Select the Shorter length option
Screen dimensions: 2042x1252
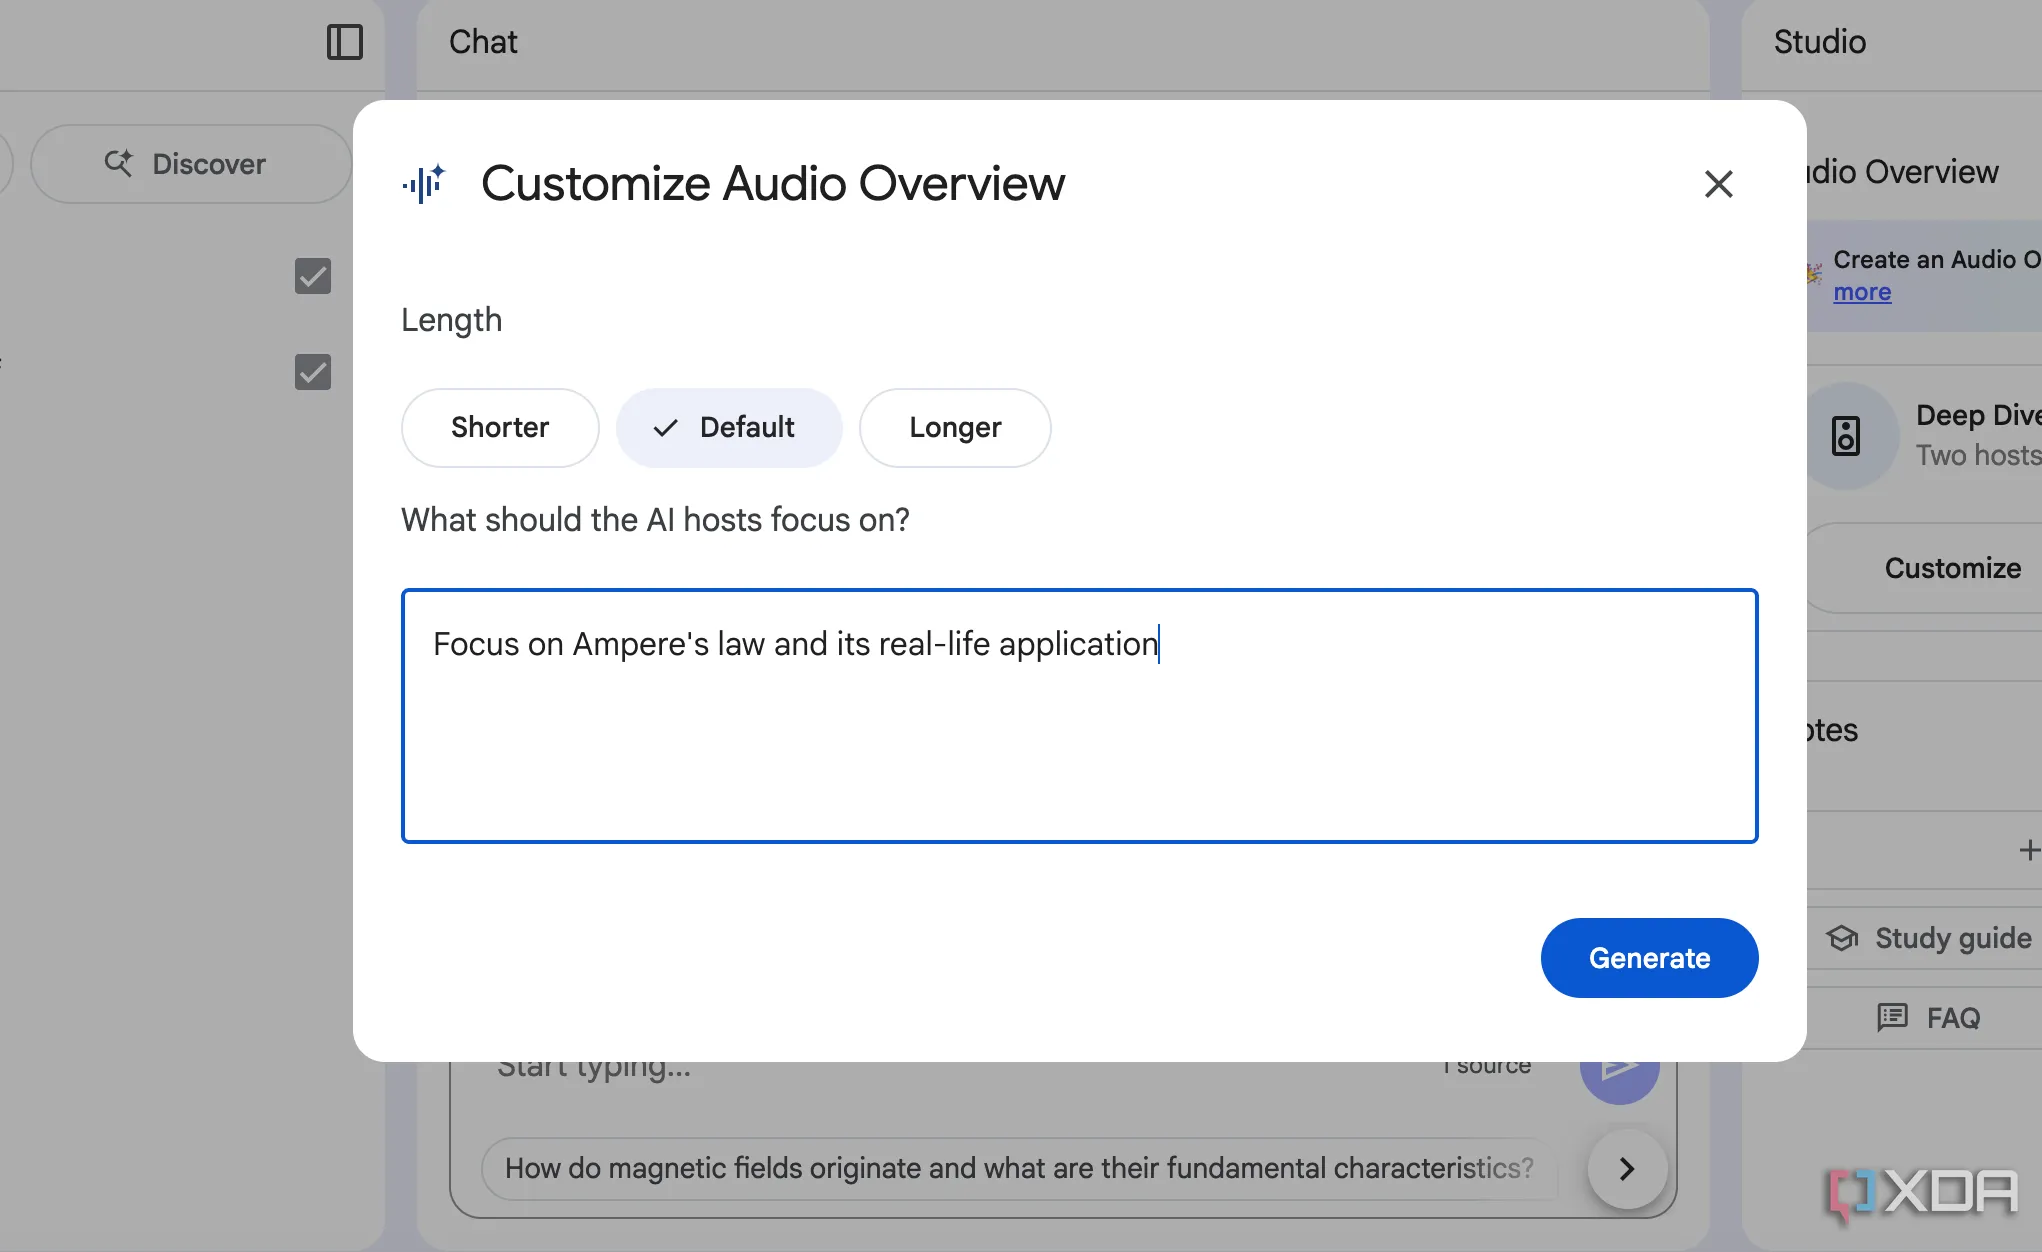(x=500, y=428)
